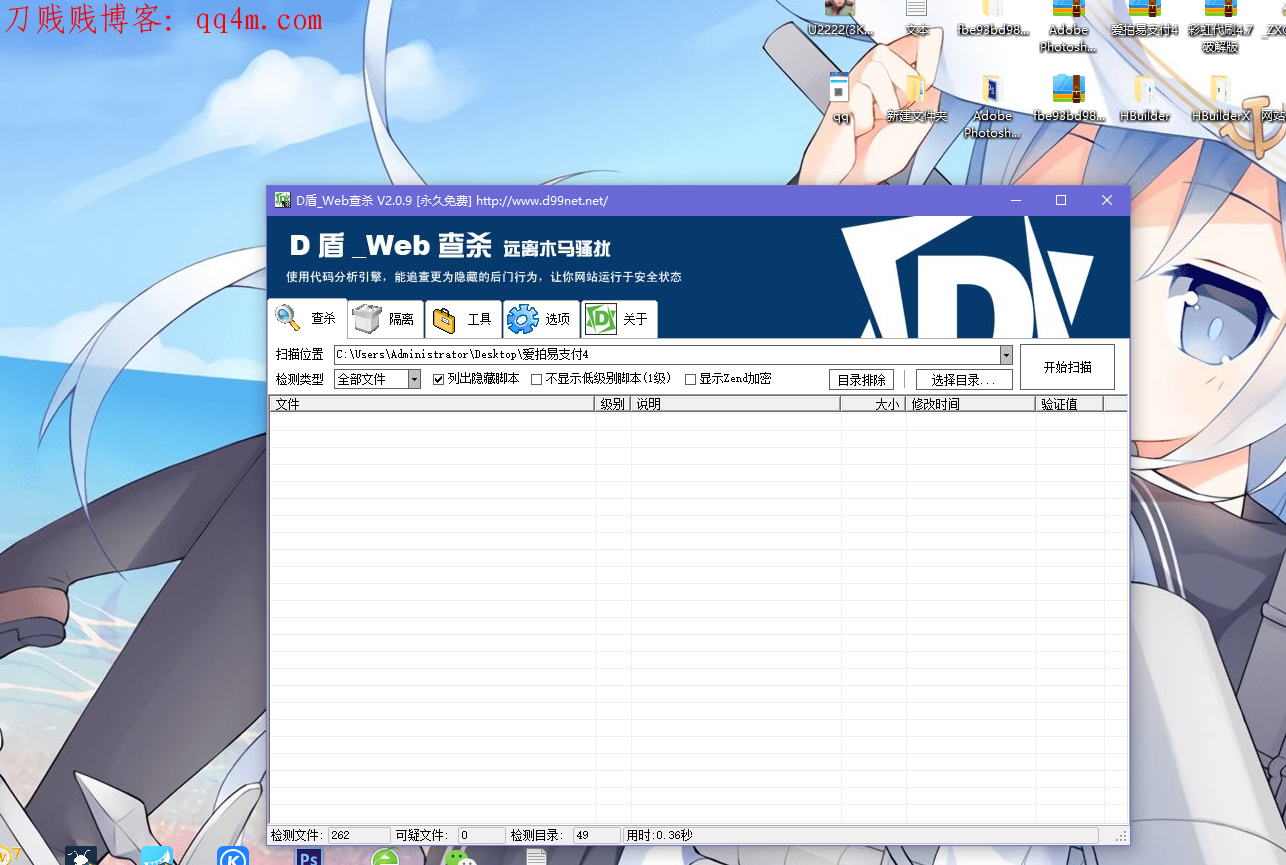Expand the scan location path dropdown arrow

click(x=1006, y=355)
